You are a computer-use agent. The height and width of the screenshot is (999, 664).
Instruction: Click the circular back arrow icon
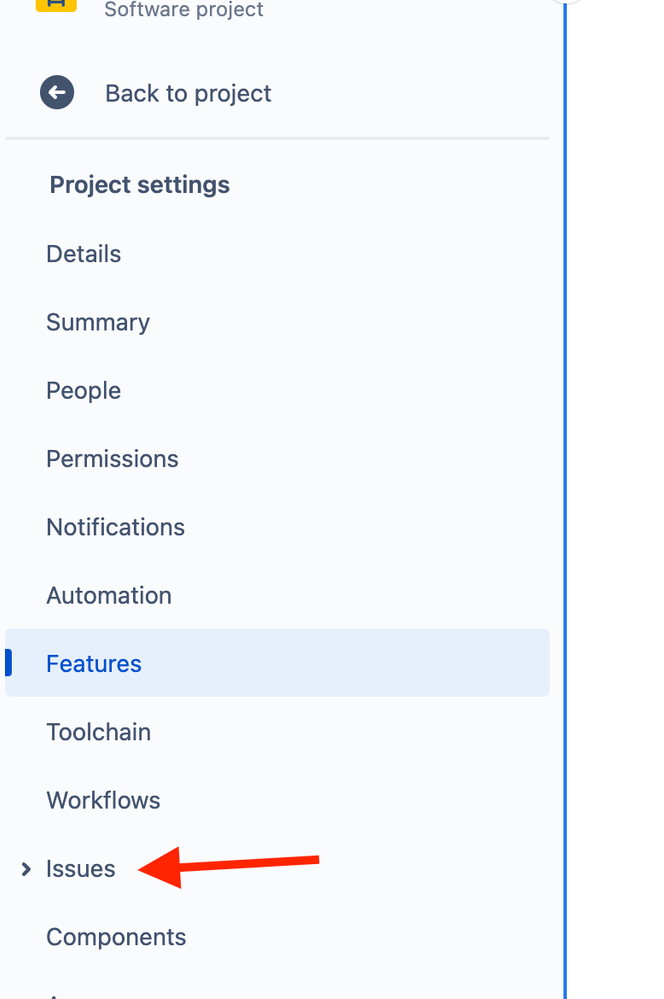57,93
